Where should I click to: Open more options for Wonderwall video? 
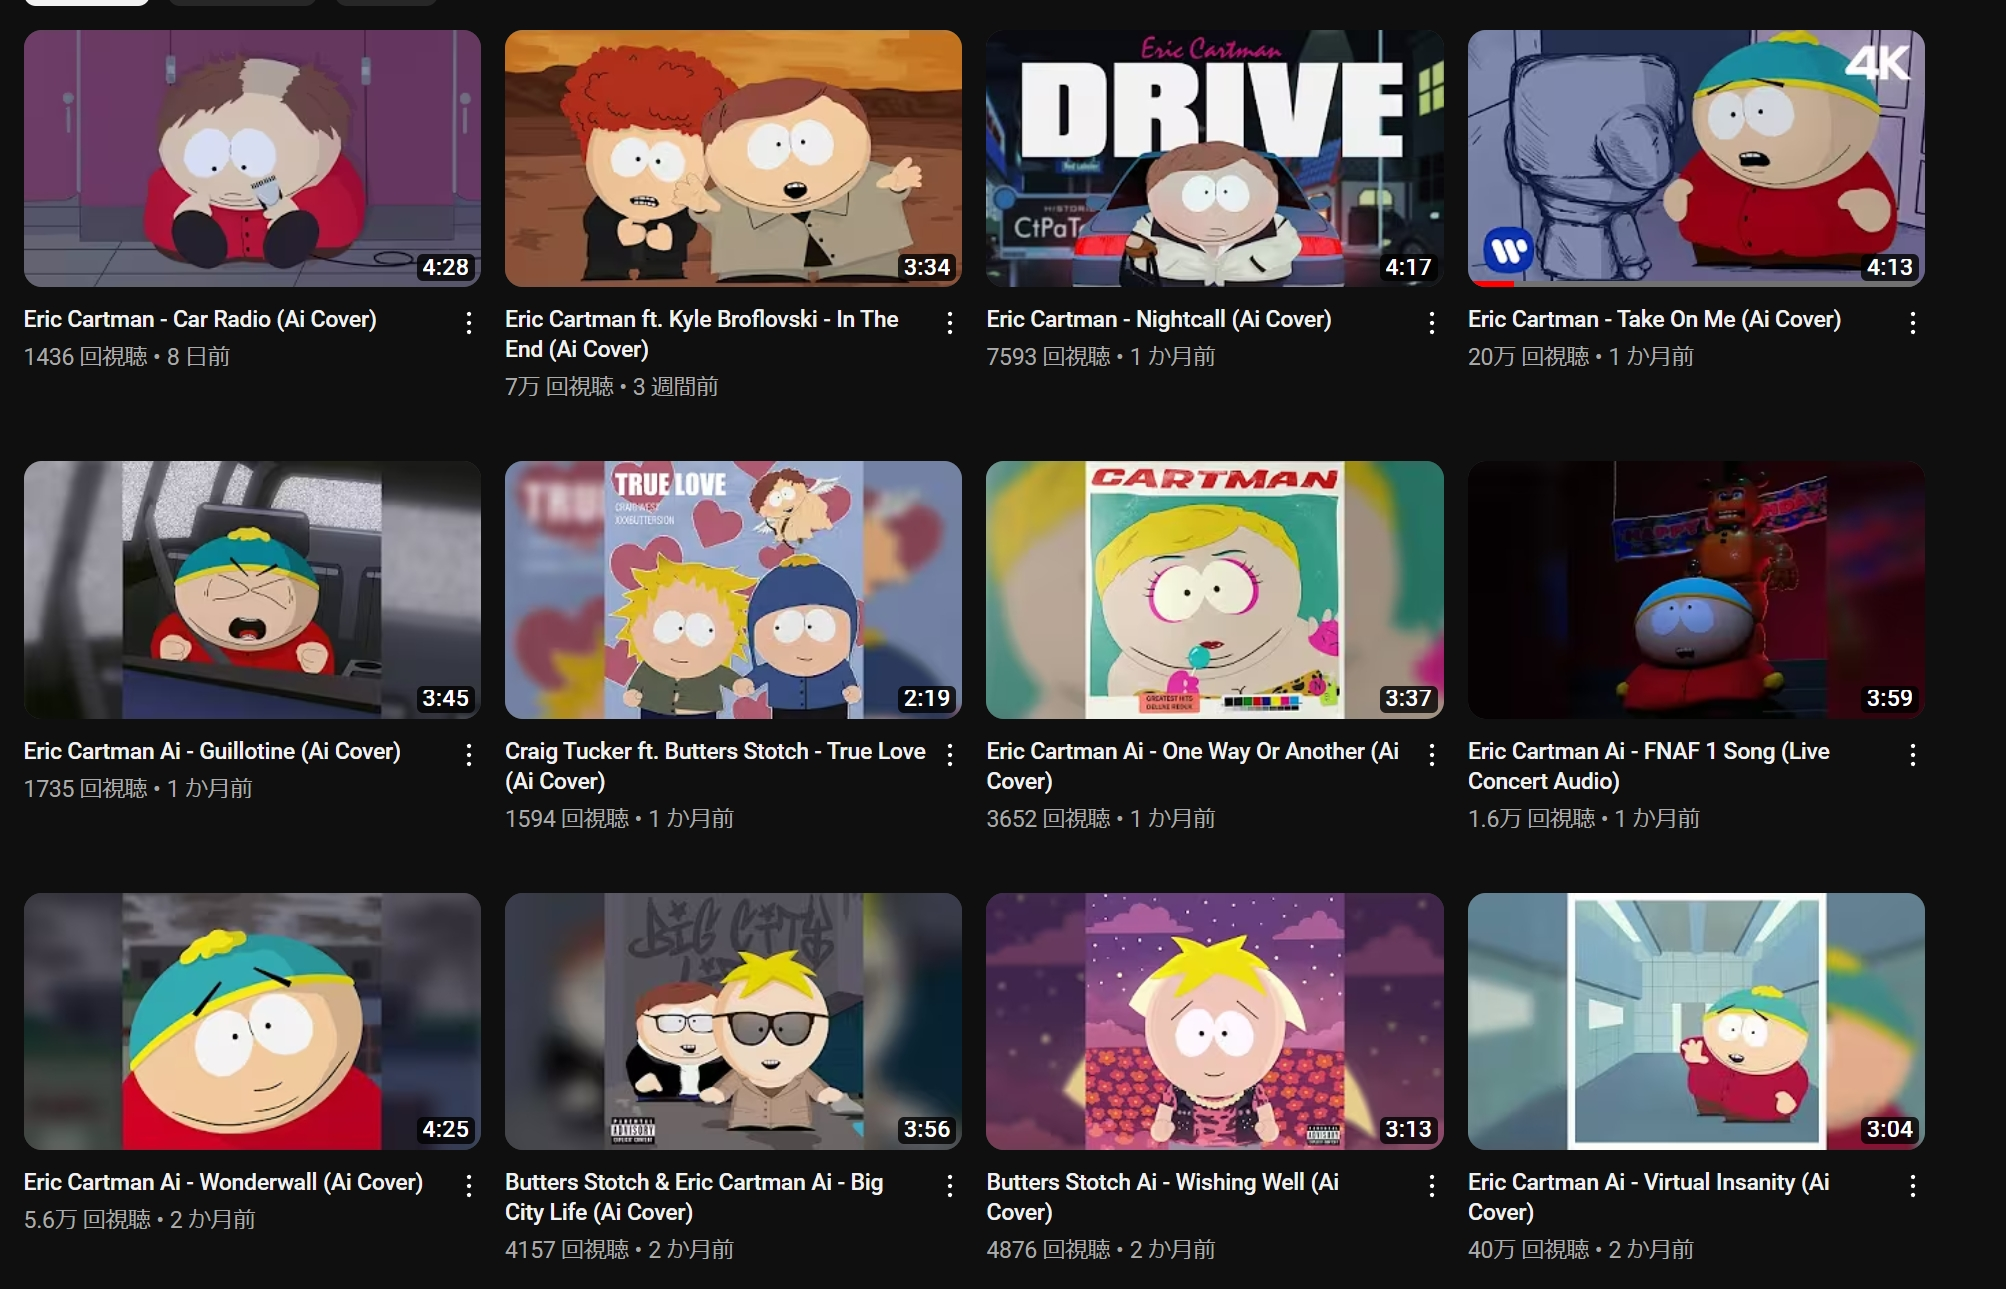coord(468,1185)
